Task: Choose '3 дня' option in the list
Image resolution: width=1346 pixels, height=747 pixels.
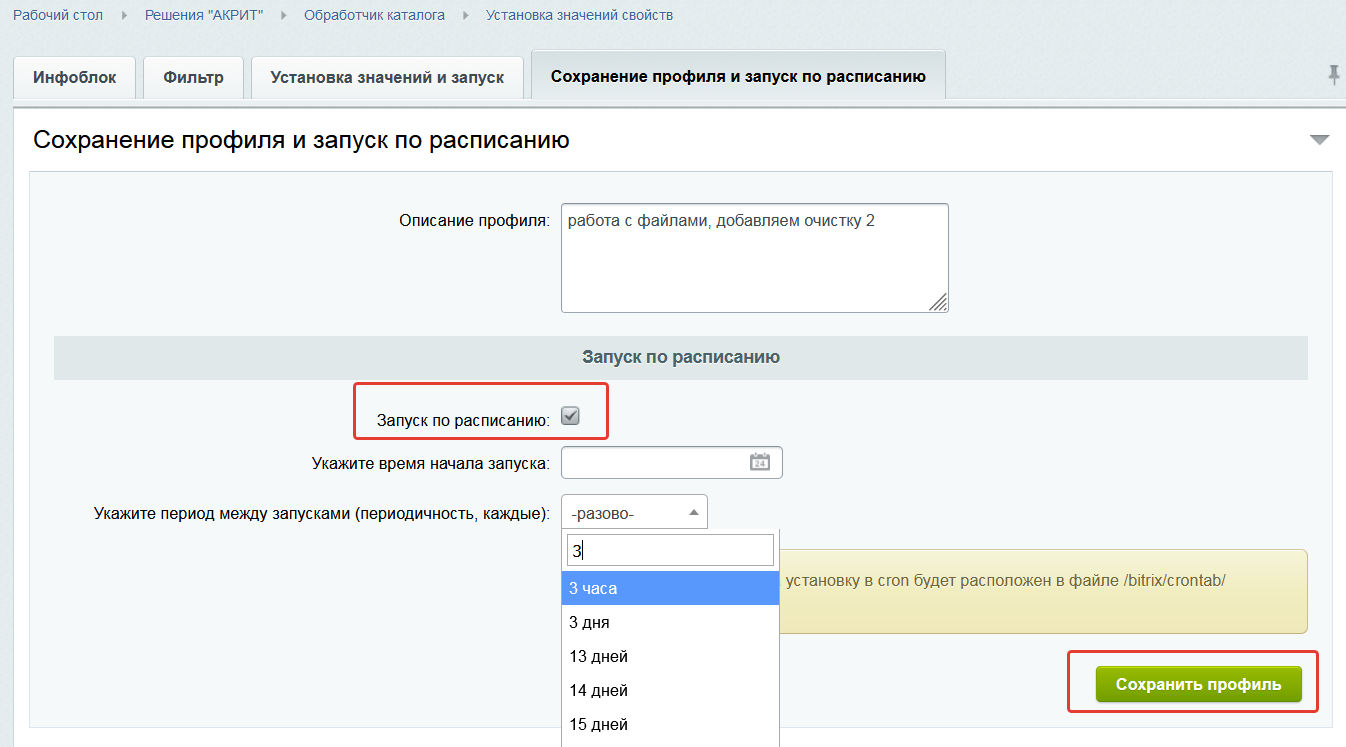Action: click(670, 623)
